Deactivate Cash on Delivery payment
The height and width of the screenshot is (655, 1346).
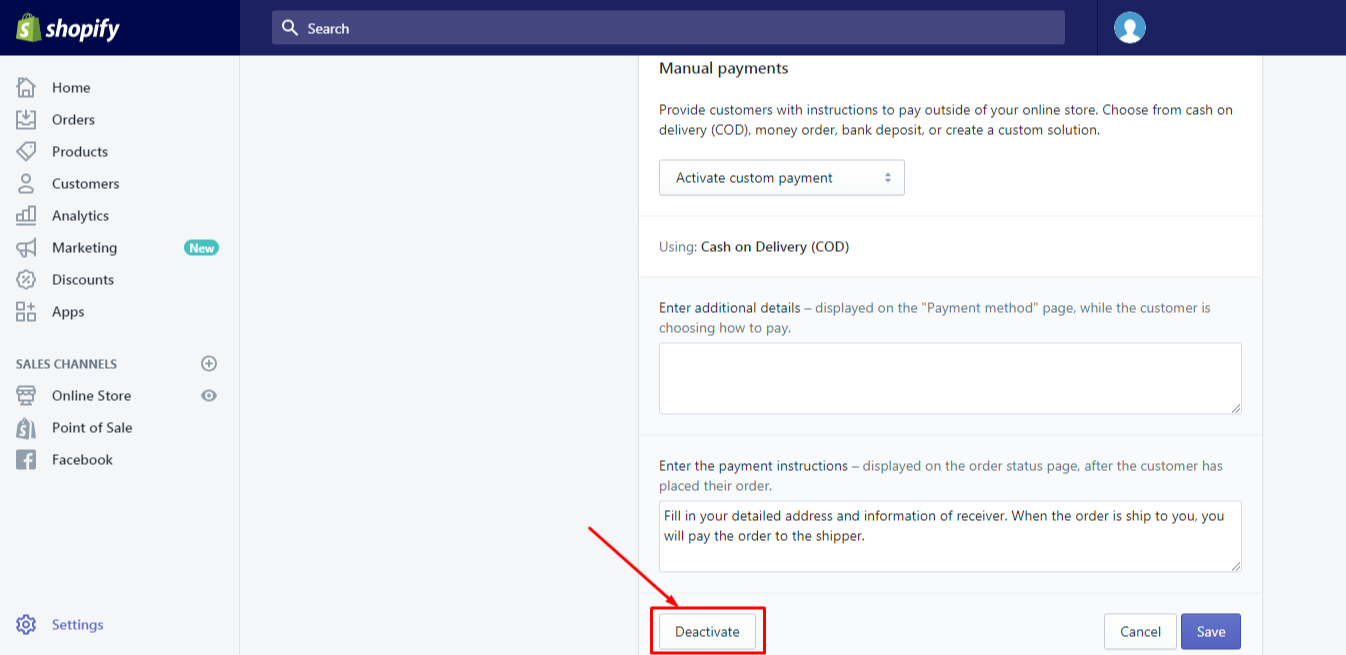coord(707,632)
